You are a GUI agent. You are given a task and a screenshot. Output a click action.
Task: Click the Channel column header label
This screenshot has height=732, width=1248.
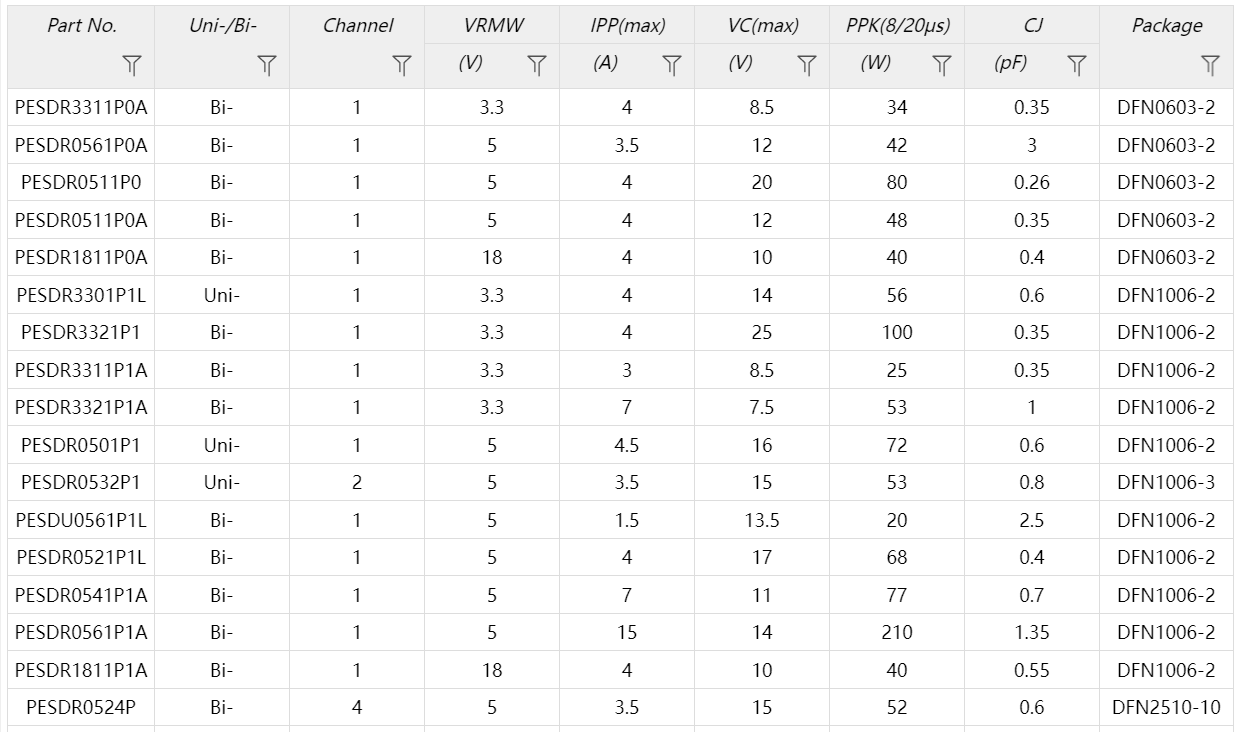point(357,26)
